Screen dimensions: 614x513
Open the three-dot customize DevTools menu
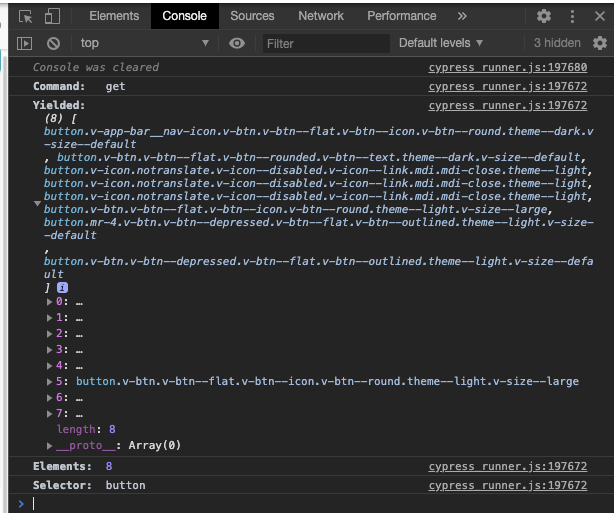[x=572, y=16]
